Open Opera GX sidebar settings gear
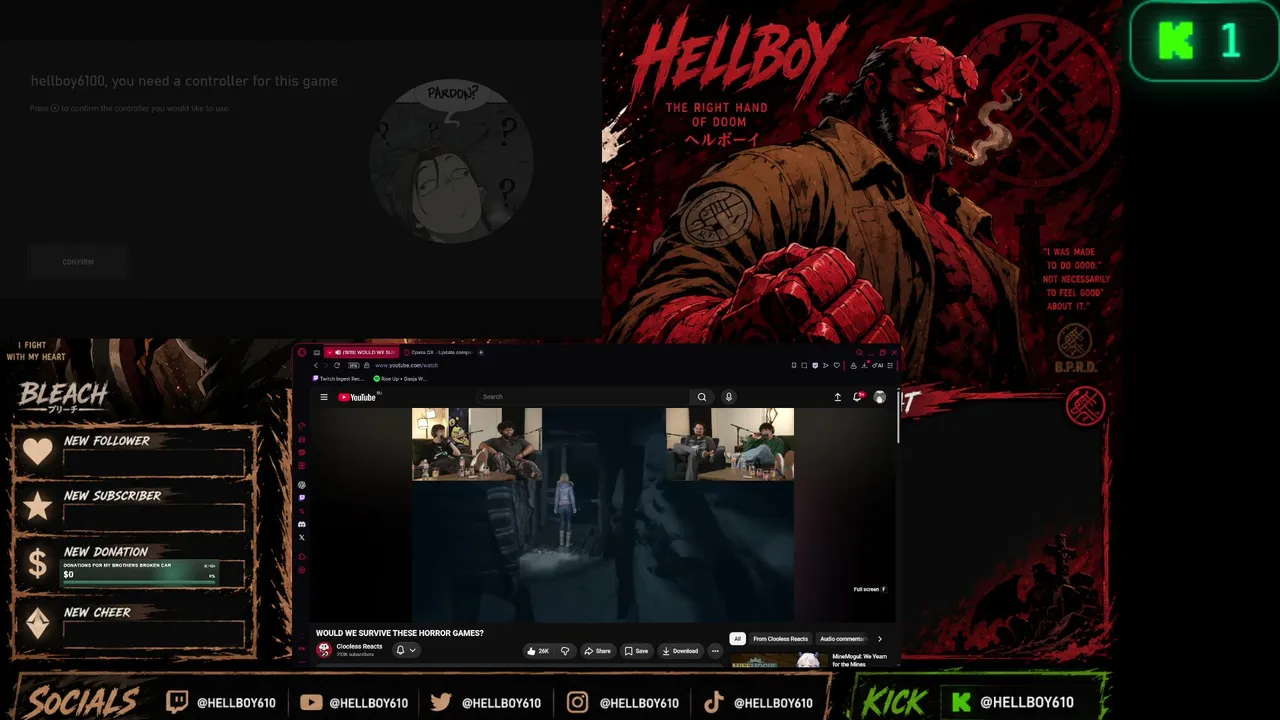 [302, 570]
